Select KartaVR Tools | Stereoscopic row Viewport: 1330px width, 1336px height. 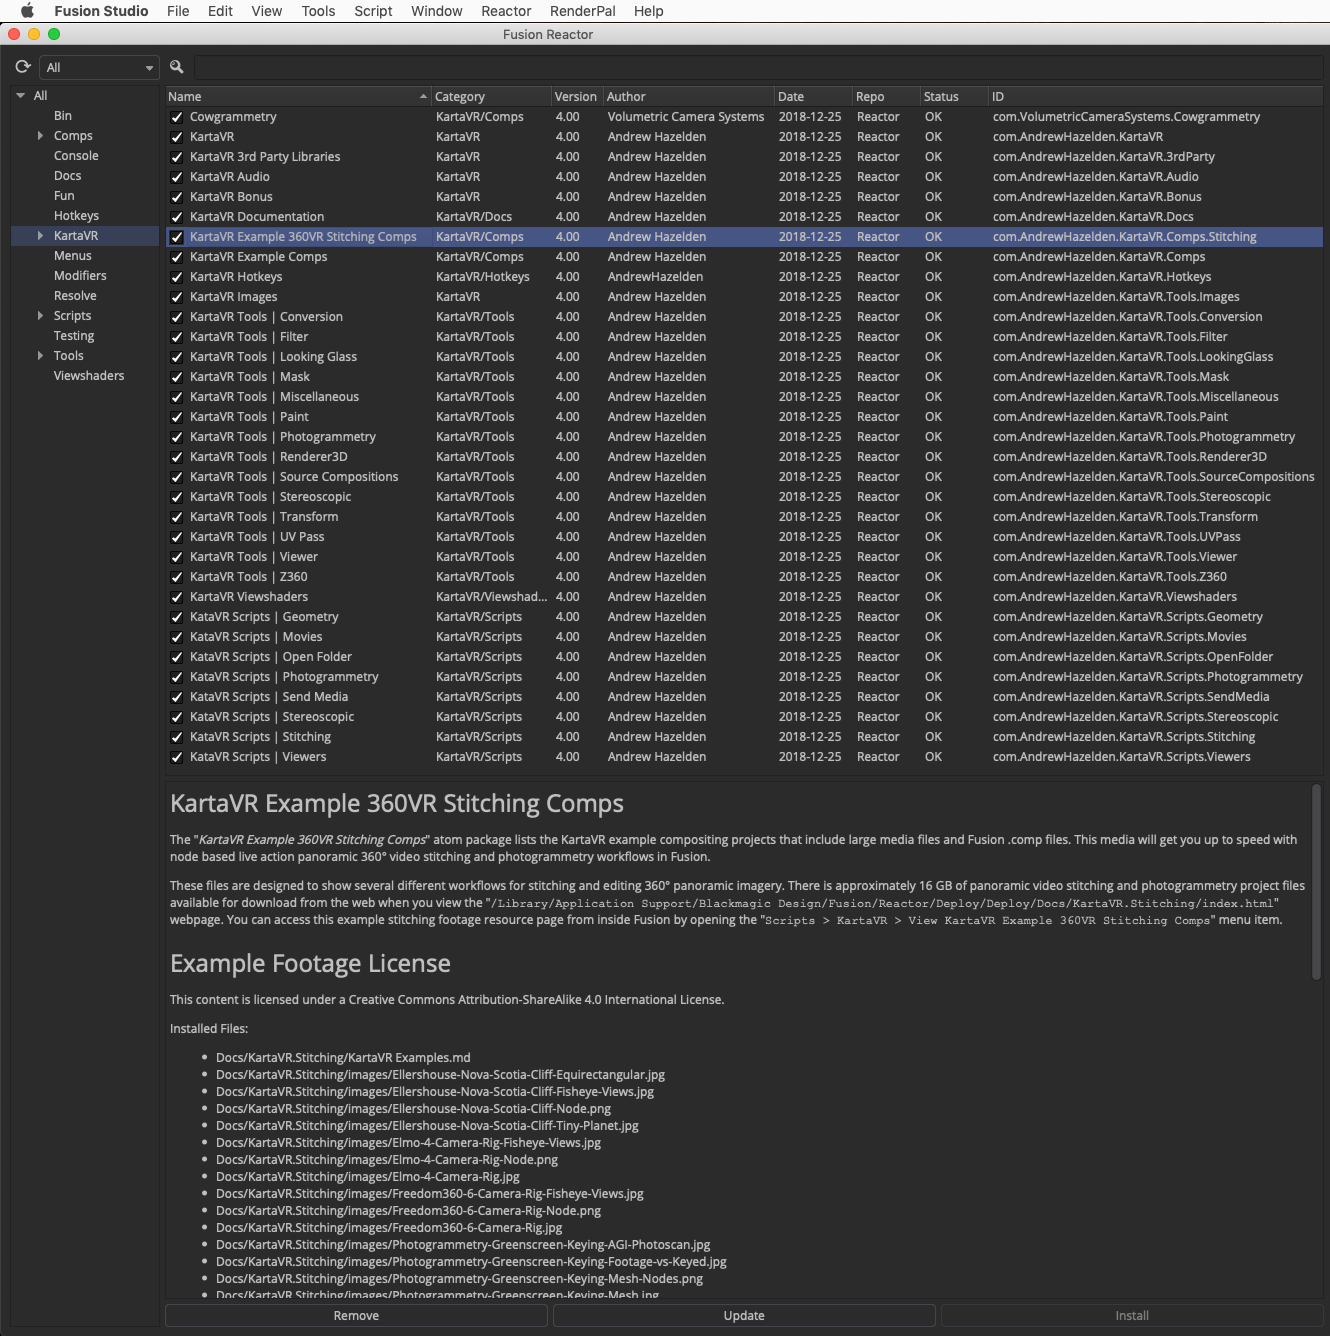[744, 497]
